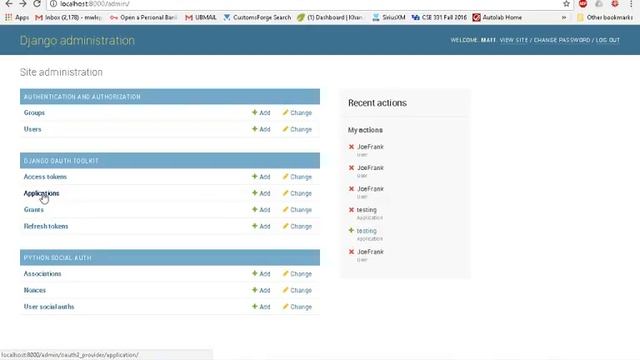This screenshot has width=640, height=360.
Task: Open Django OAuth Toolkit section header
Action: point(61,161)
